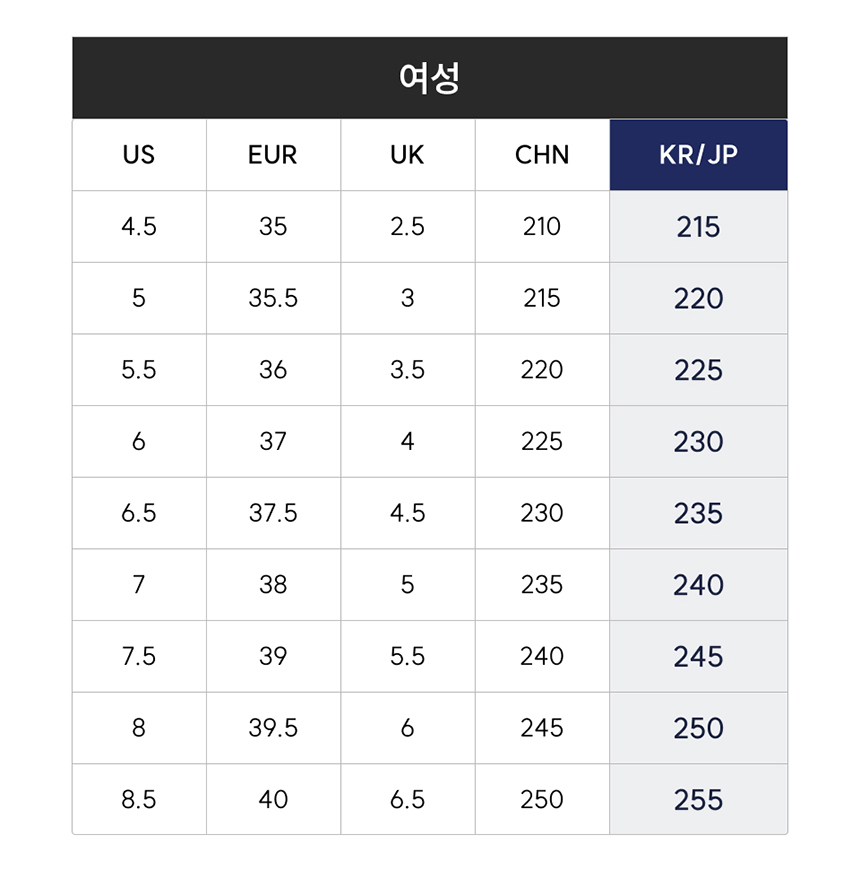Click the 여성 table title header

coord(429,78)
